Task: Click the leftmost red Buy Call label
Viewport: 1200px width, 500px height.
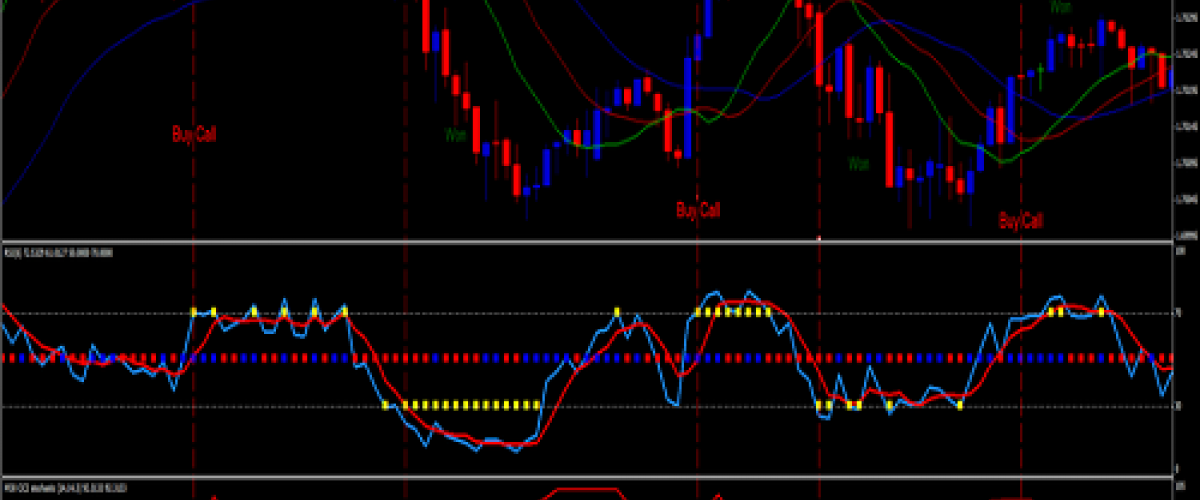Action: click(x=193, y=134)
